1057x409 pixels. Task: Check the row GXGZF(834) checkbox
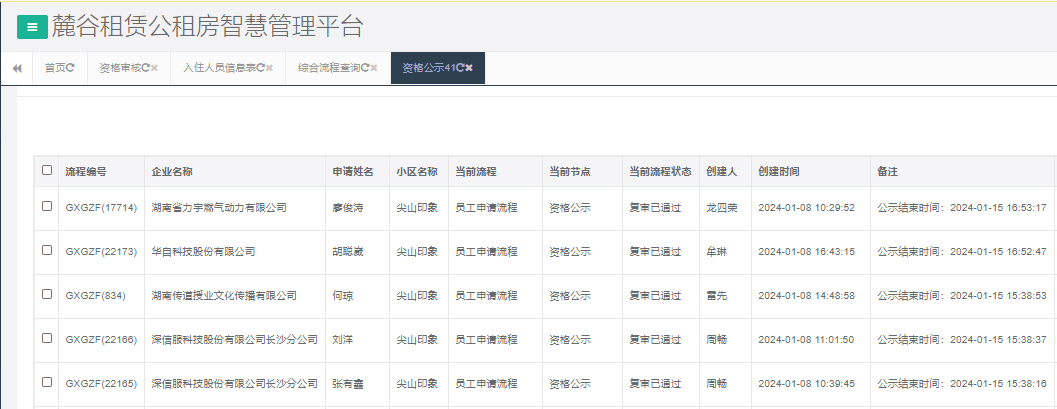pyautogui.click(x=47, y=294)
